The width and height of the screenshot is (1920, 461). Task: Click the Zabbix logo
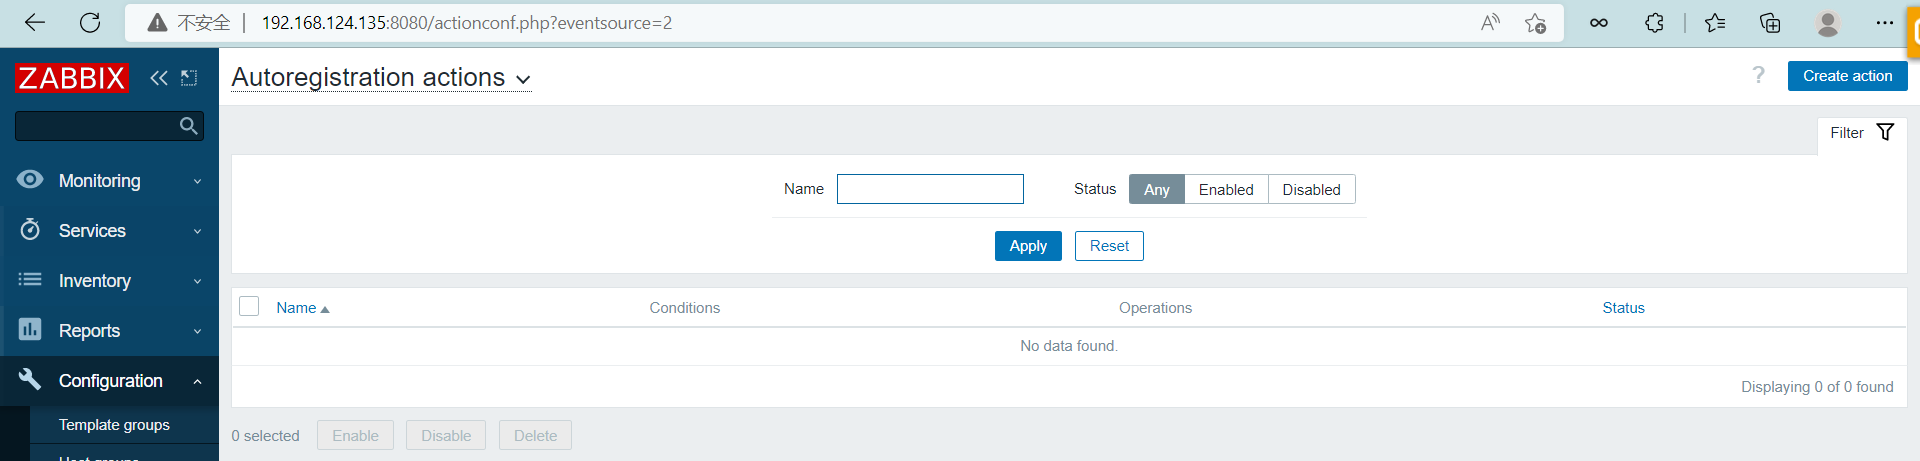coord(72,78)
